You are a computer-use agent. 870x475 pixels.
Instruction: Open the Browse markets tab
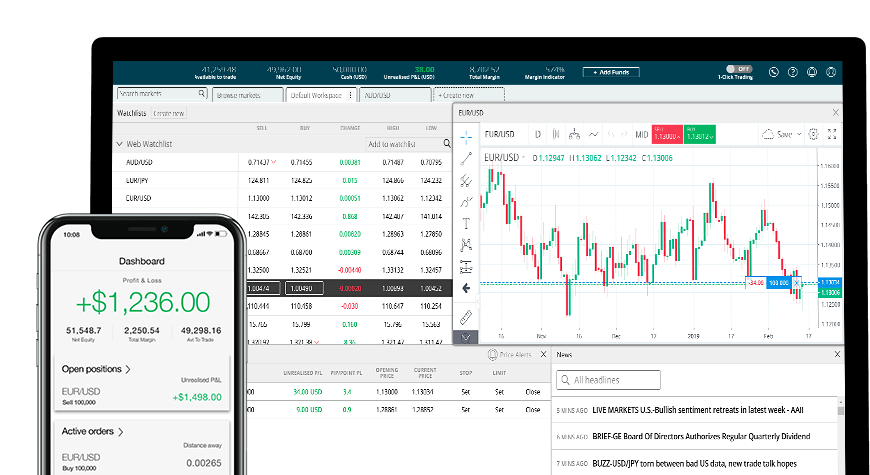[247, 94]
